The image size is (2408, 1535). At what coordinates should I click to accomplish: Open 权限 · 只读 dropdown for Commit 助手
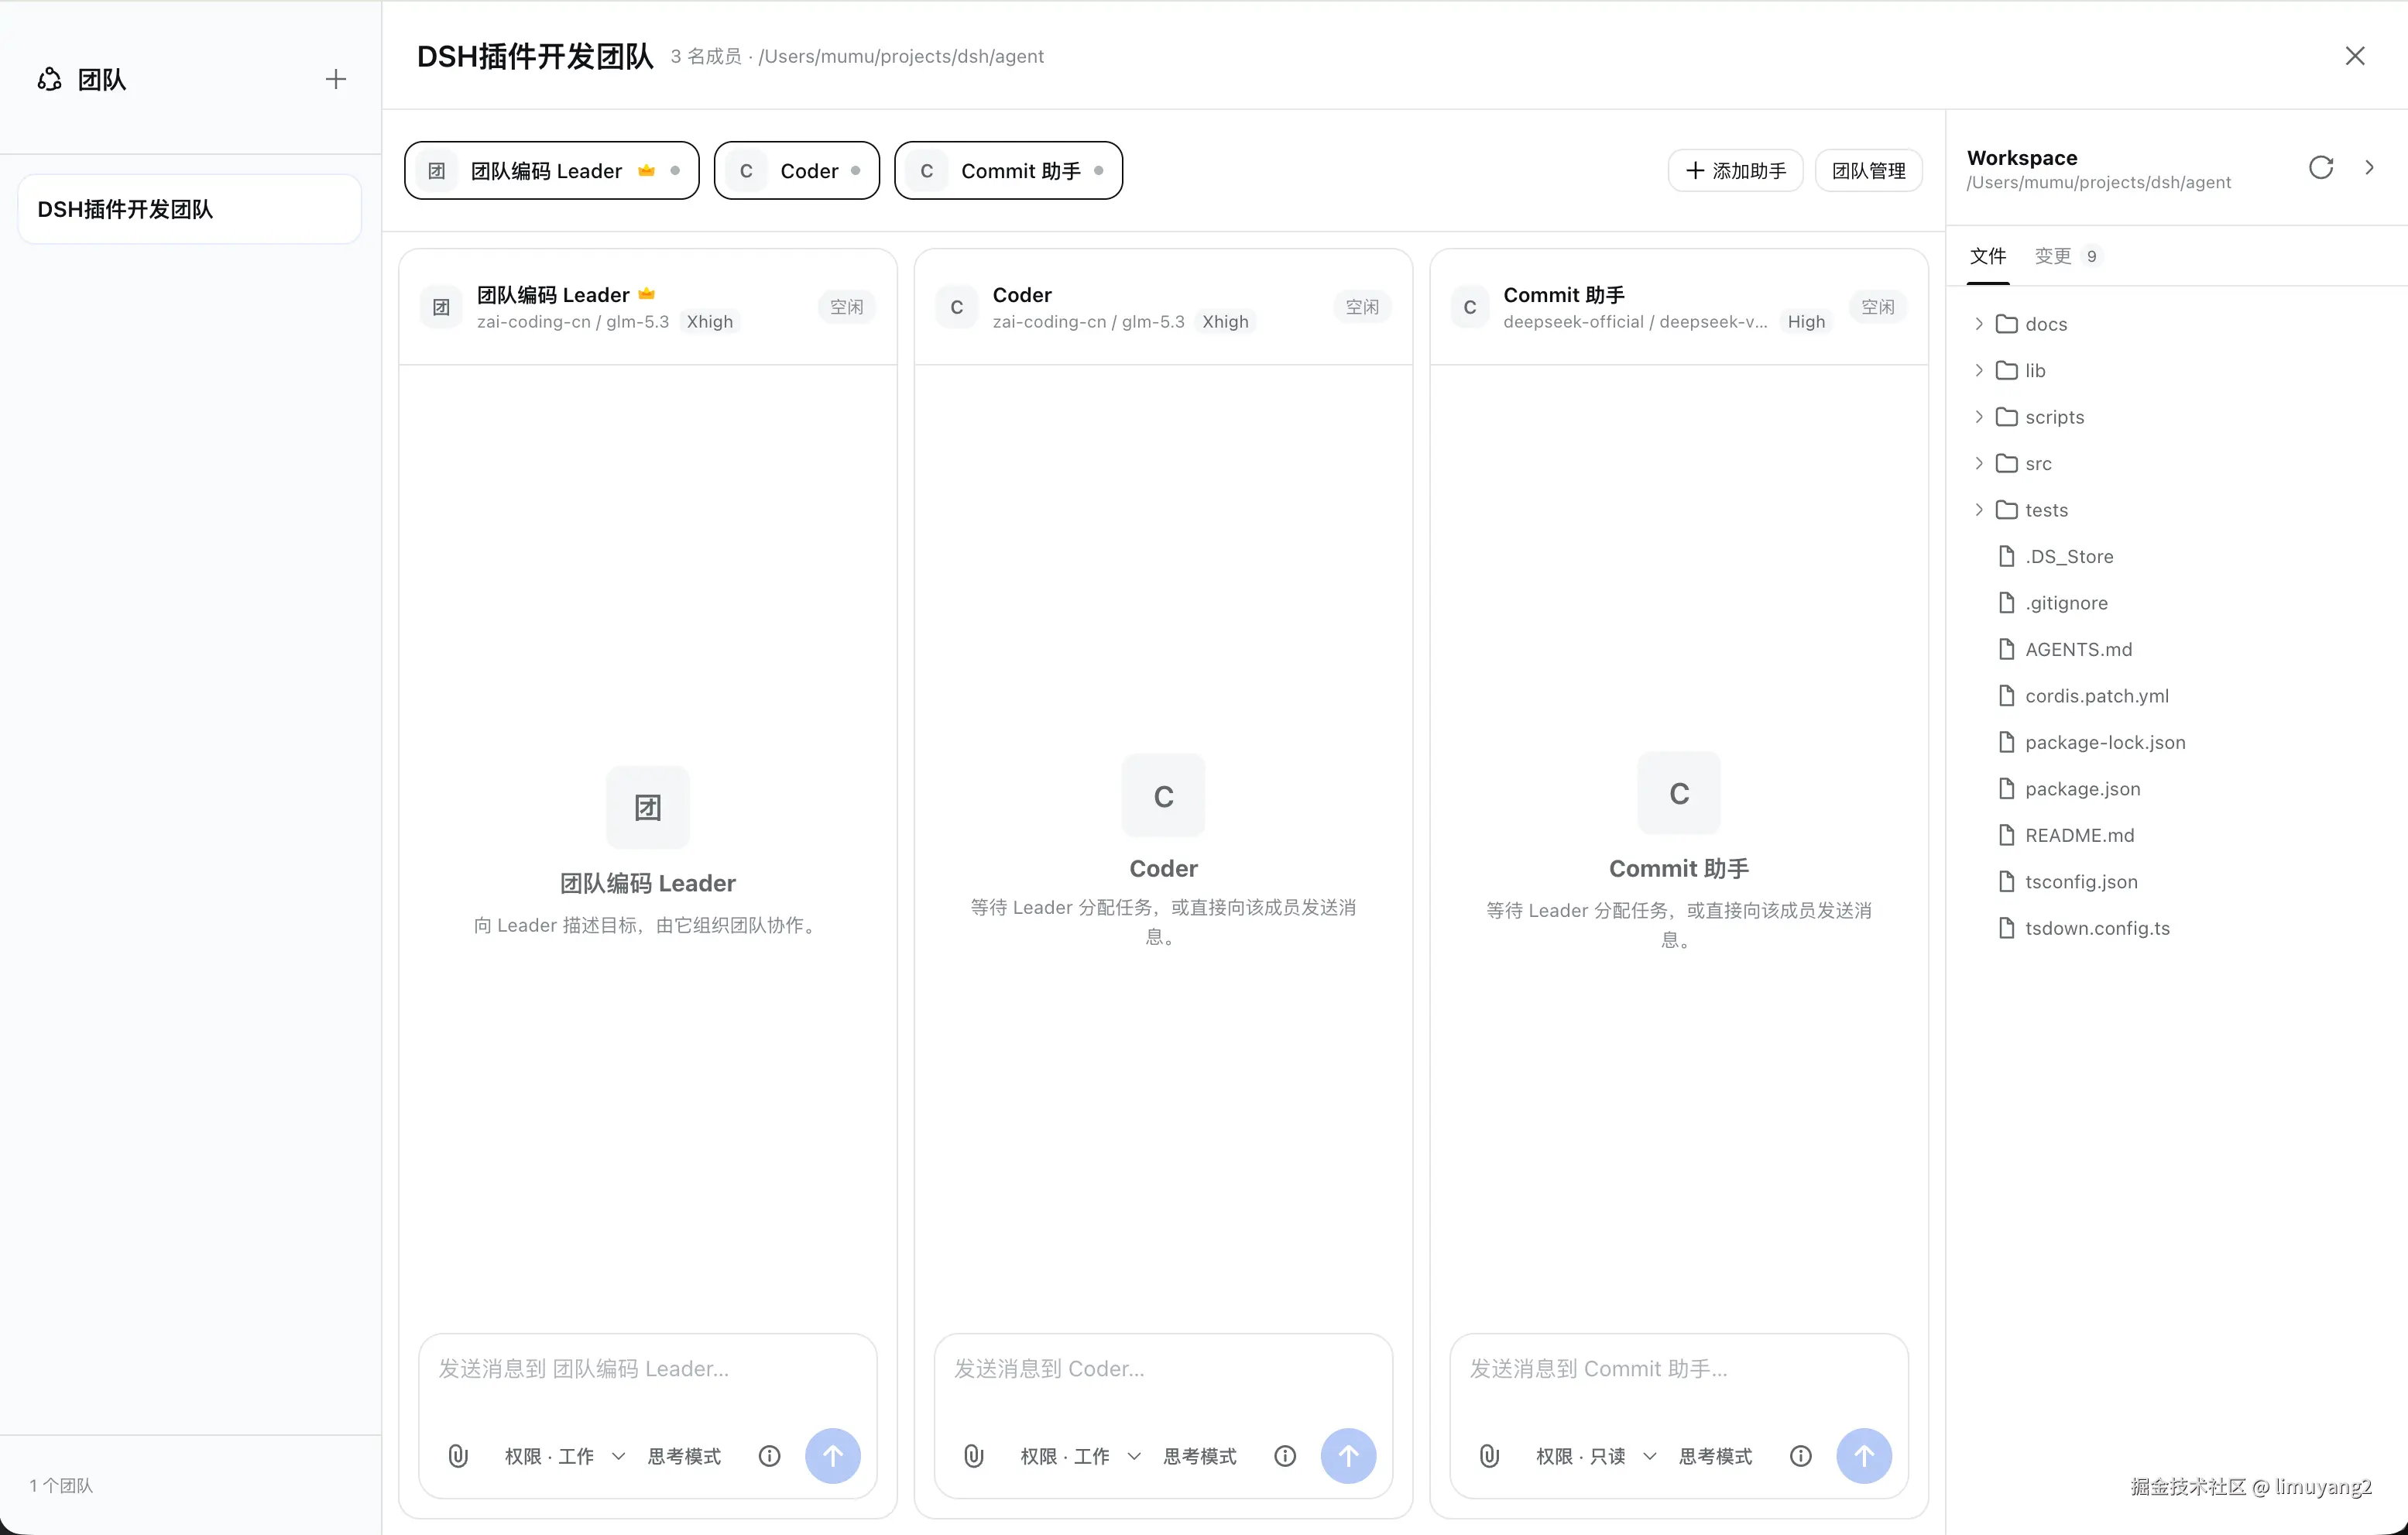coord(1596,1456)
